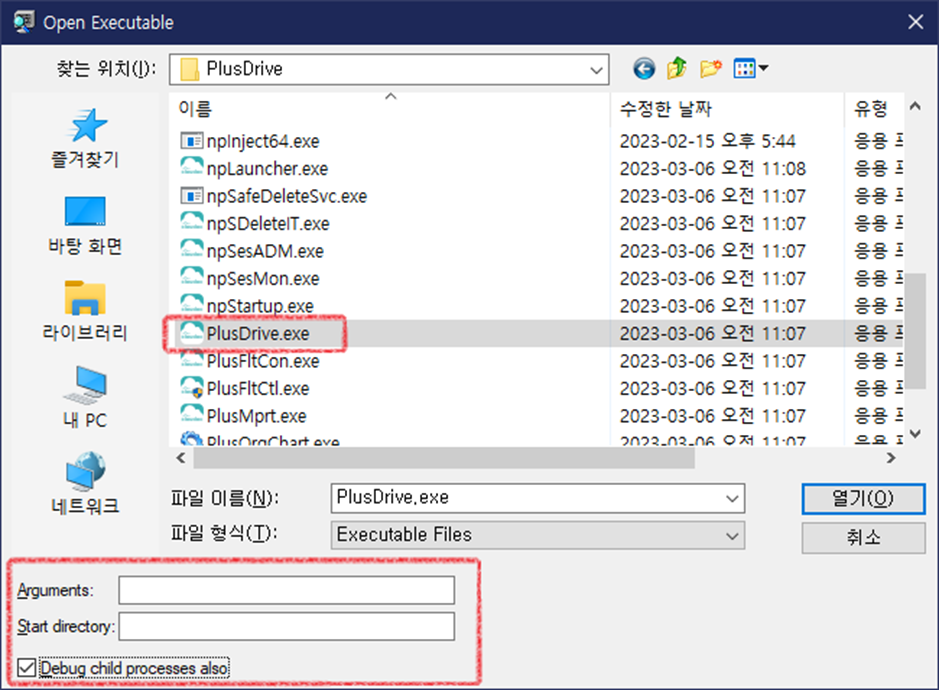The image size is (939, 690).
Task: Select the PlusMprt.exe file icon
Action: pos(191,414)
